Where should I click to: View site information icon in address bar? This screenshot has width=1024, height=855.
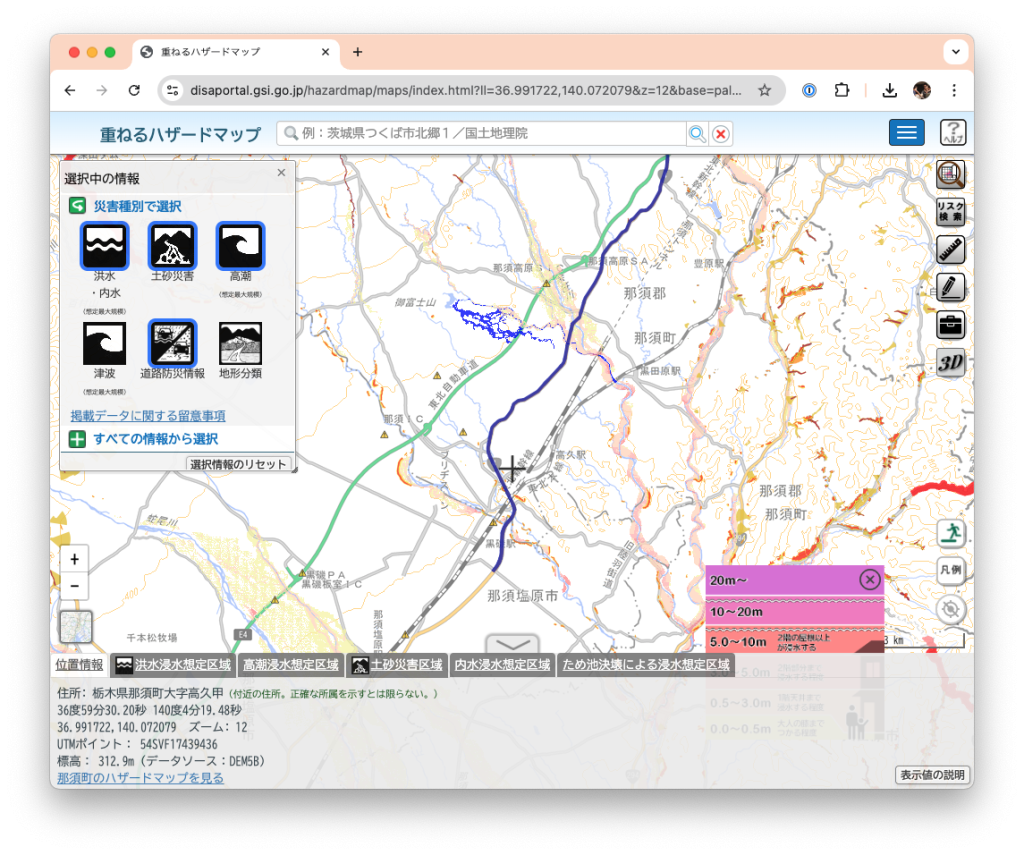click(x=172, y=90)
